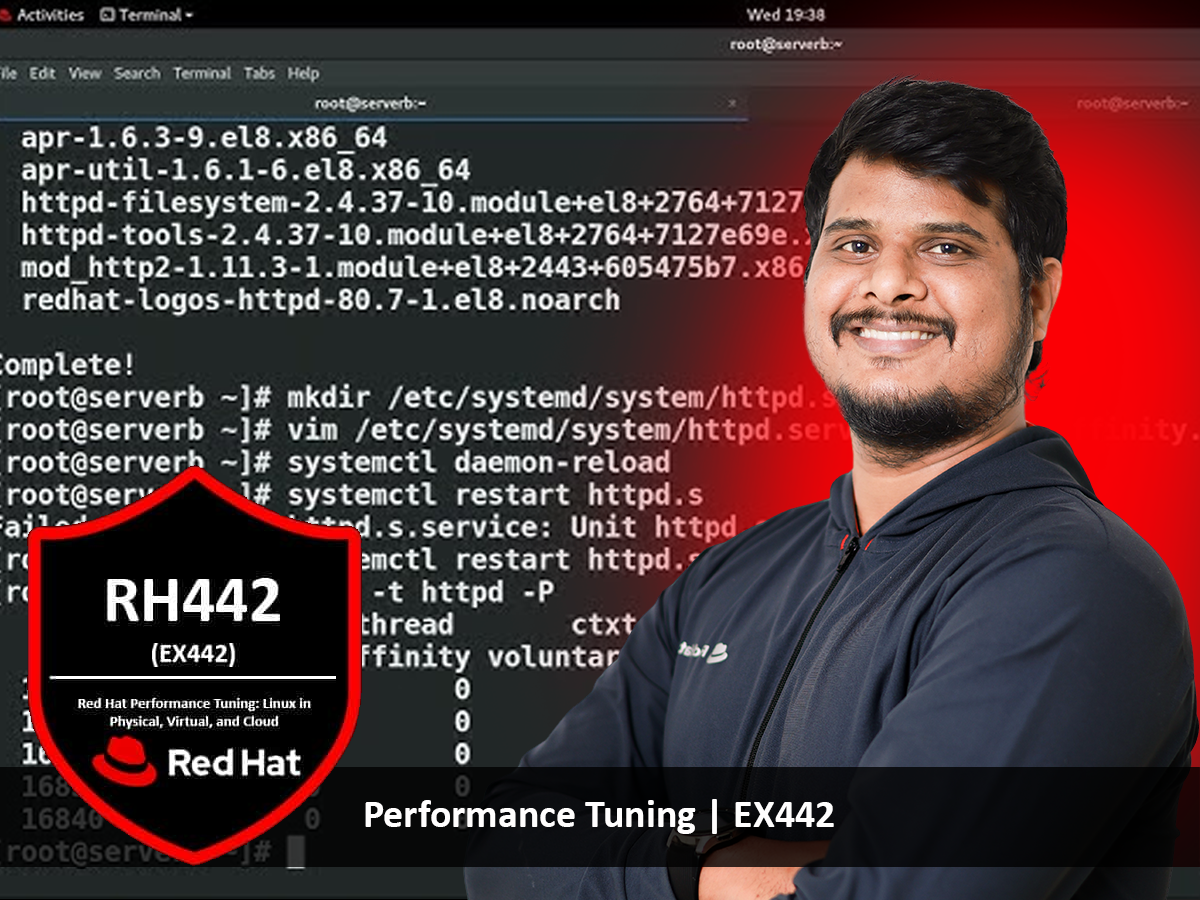Click the httpd-filesystem-2.4.37-10 package line
The height and width of the screenshot is (900, 1200).
(x=413, y=203)
